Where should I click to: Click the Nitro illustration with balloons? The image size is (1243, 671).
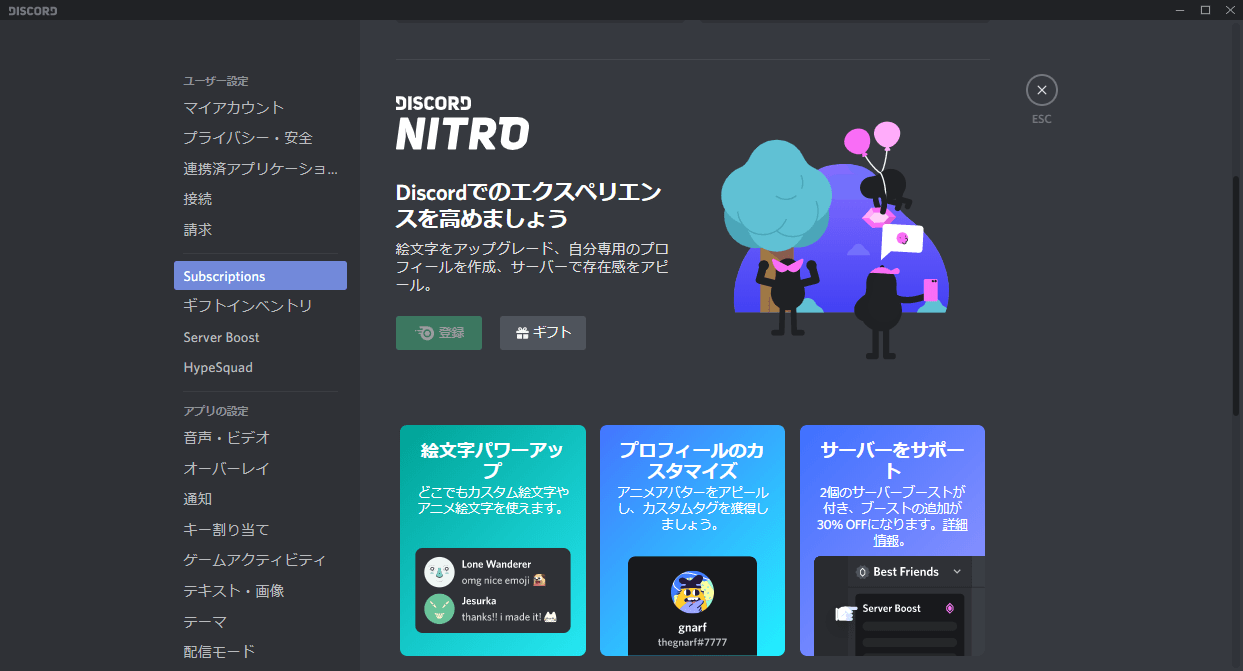tap(836, 240)
